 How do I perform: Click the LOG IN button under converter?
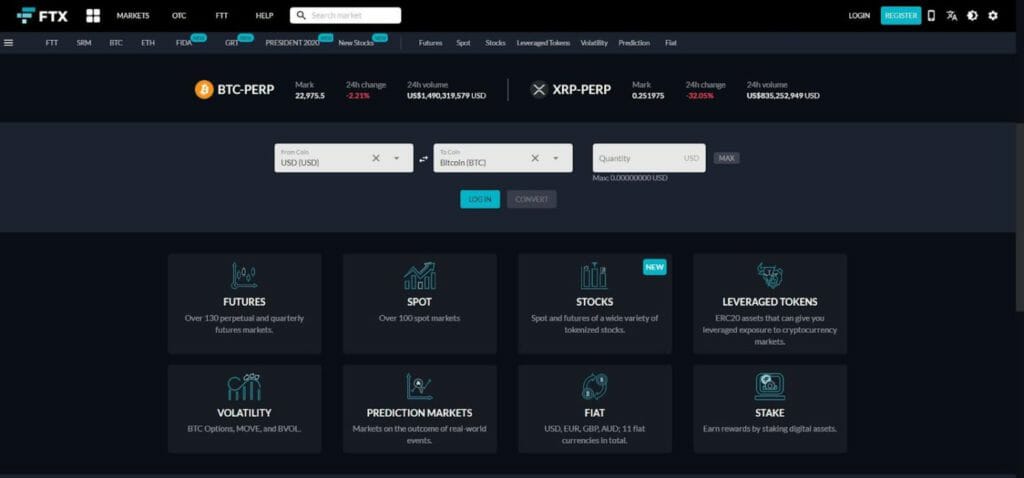(480, 199)
